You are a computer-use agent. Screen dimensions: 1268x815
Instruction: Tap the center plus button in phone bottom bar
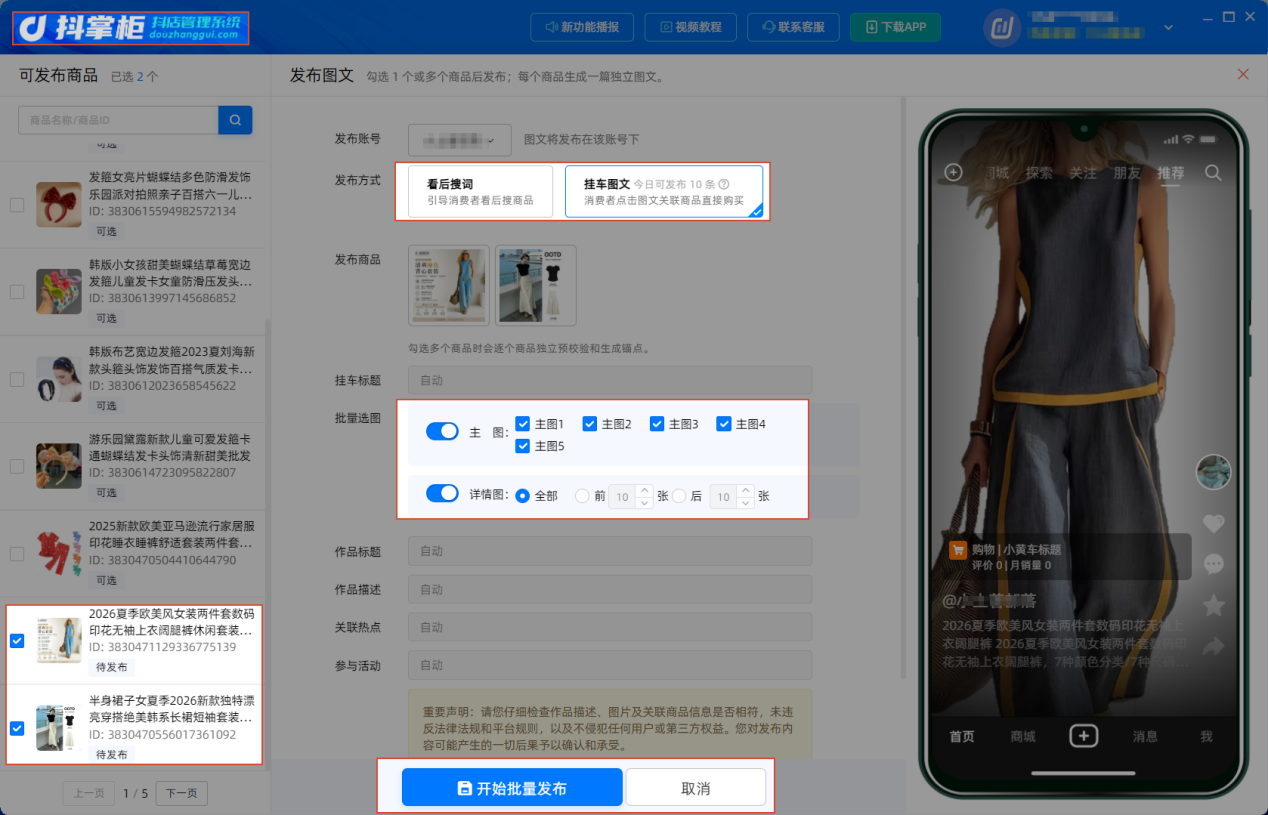click(1084, 736)
